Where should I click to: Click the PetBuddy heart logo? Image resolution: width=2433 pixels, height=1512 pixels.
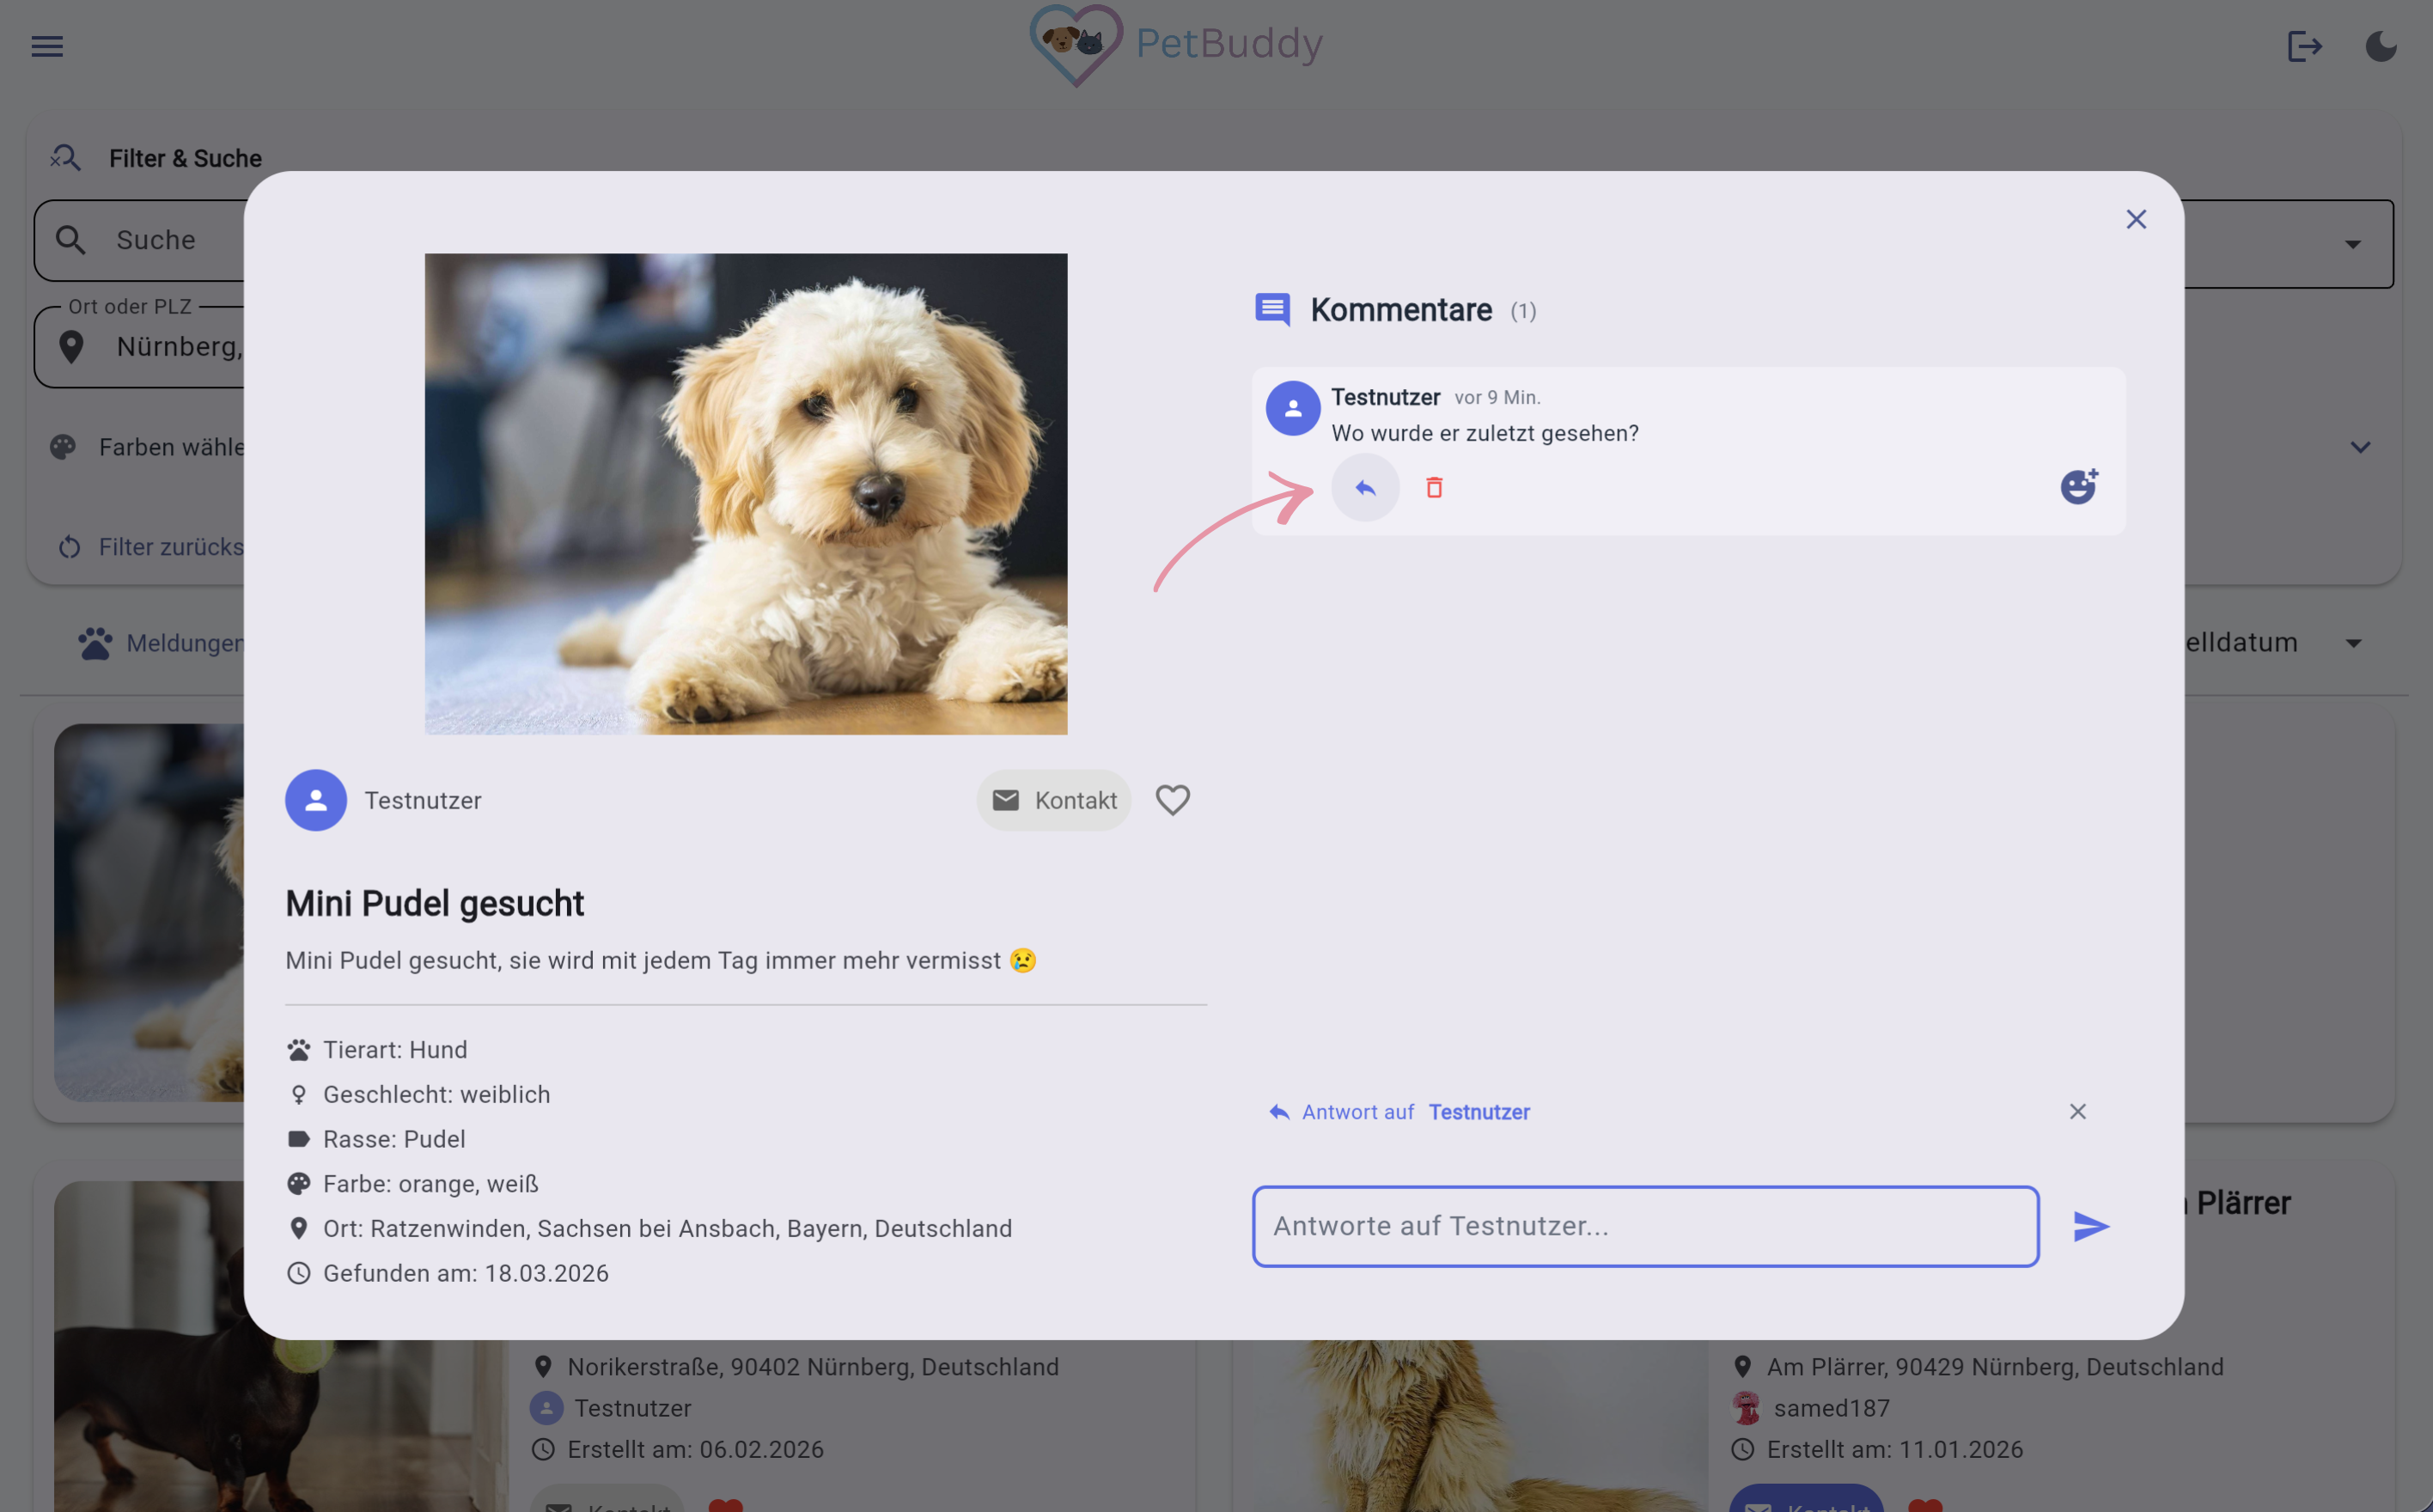[x=1075, y=45]
